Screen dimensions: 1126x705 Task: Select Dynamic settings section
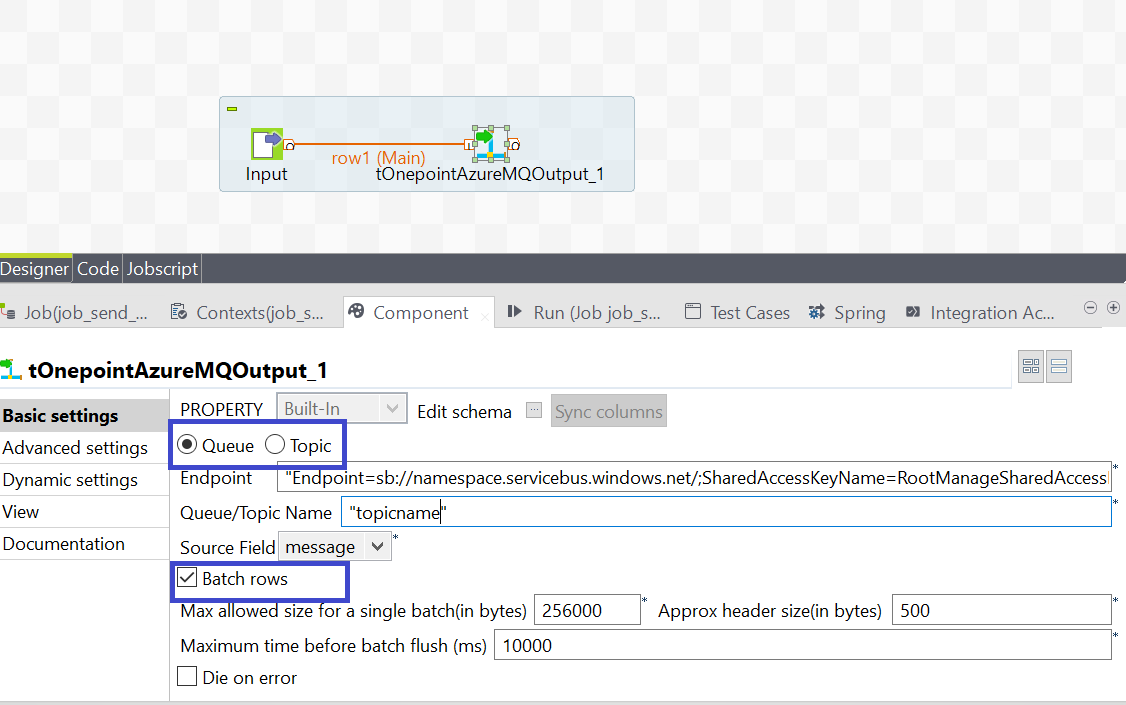(x=84, y=480)
